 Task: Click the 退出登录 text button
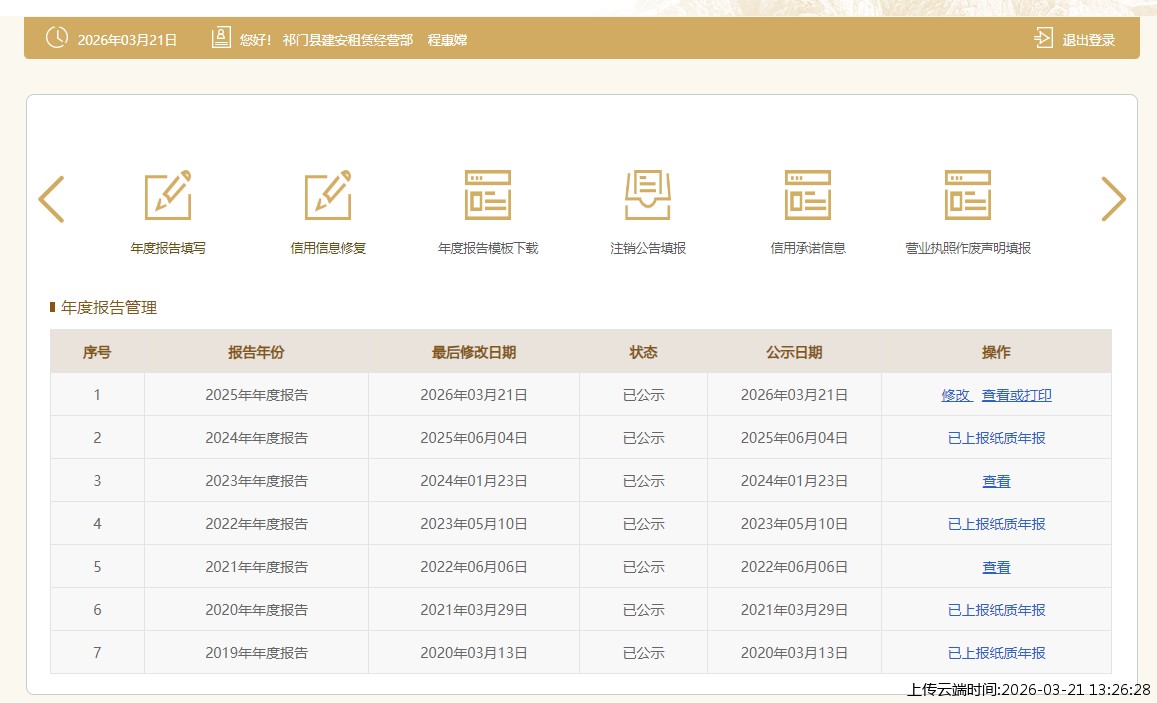tap(1088, 40)
